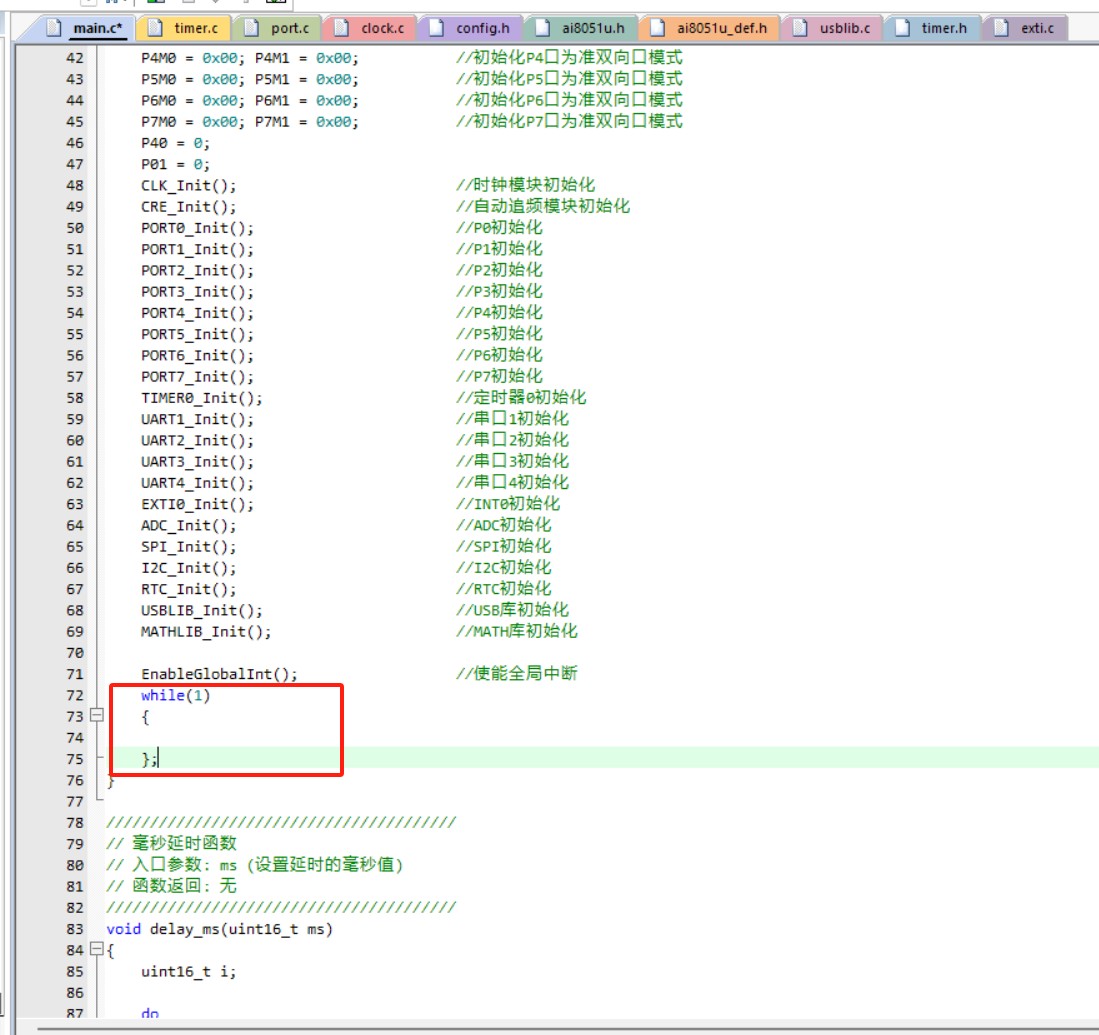Collapse the delay_ms function body at line 84

97,950
